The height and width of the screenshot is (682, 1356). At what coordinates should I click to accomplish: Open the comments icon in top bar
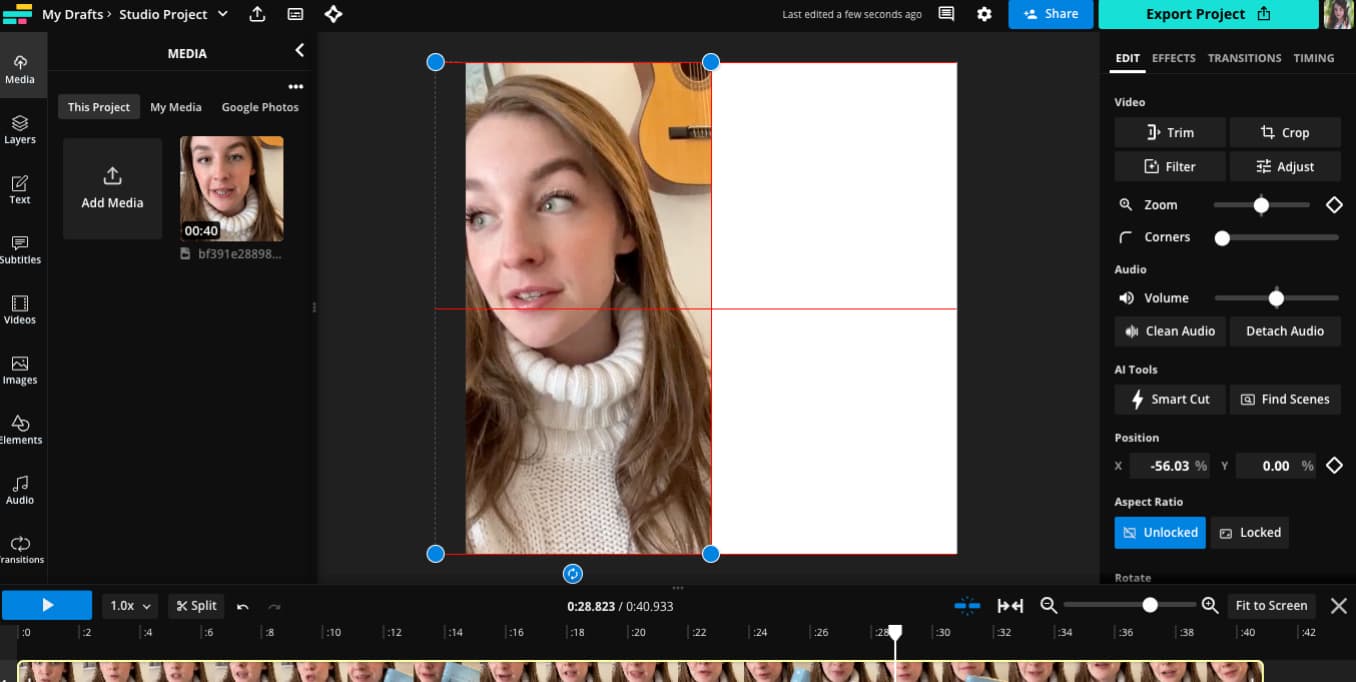pos(946,14)
